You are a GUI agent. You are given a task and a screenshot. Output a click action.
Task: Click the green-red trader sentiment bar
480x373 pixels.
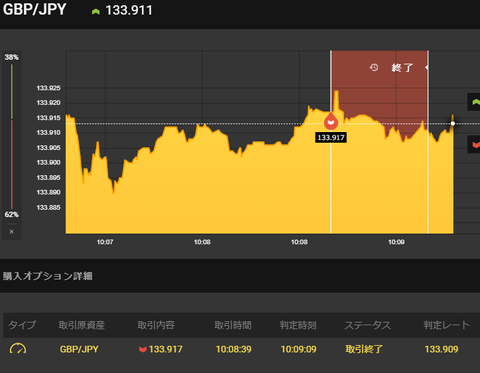pos(12,136)
